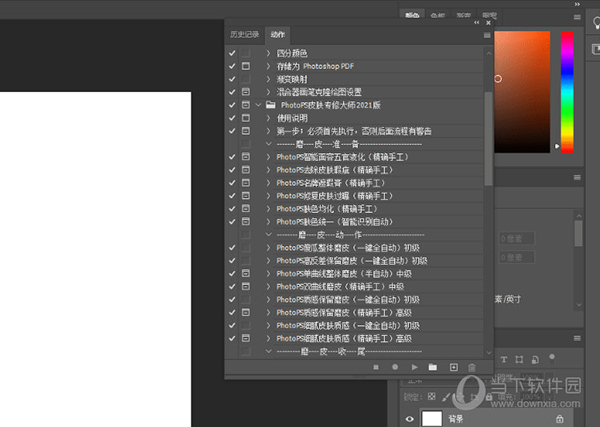Select the 动作 tab
The image size is (600, 427).
coord(277,34)
